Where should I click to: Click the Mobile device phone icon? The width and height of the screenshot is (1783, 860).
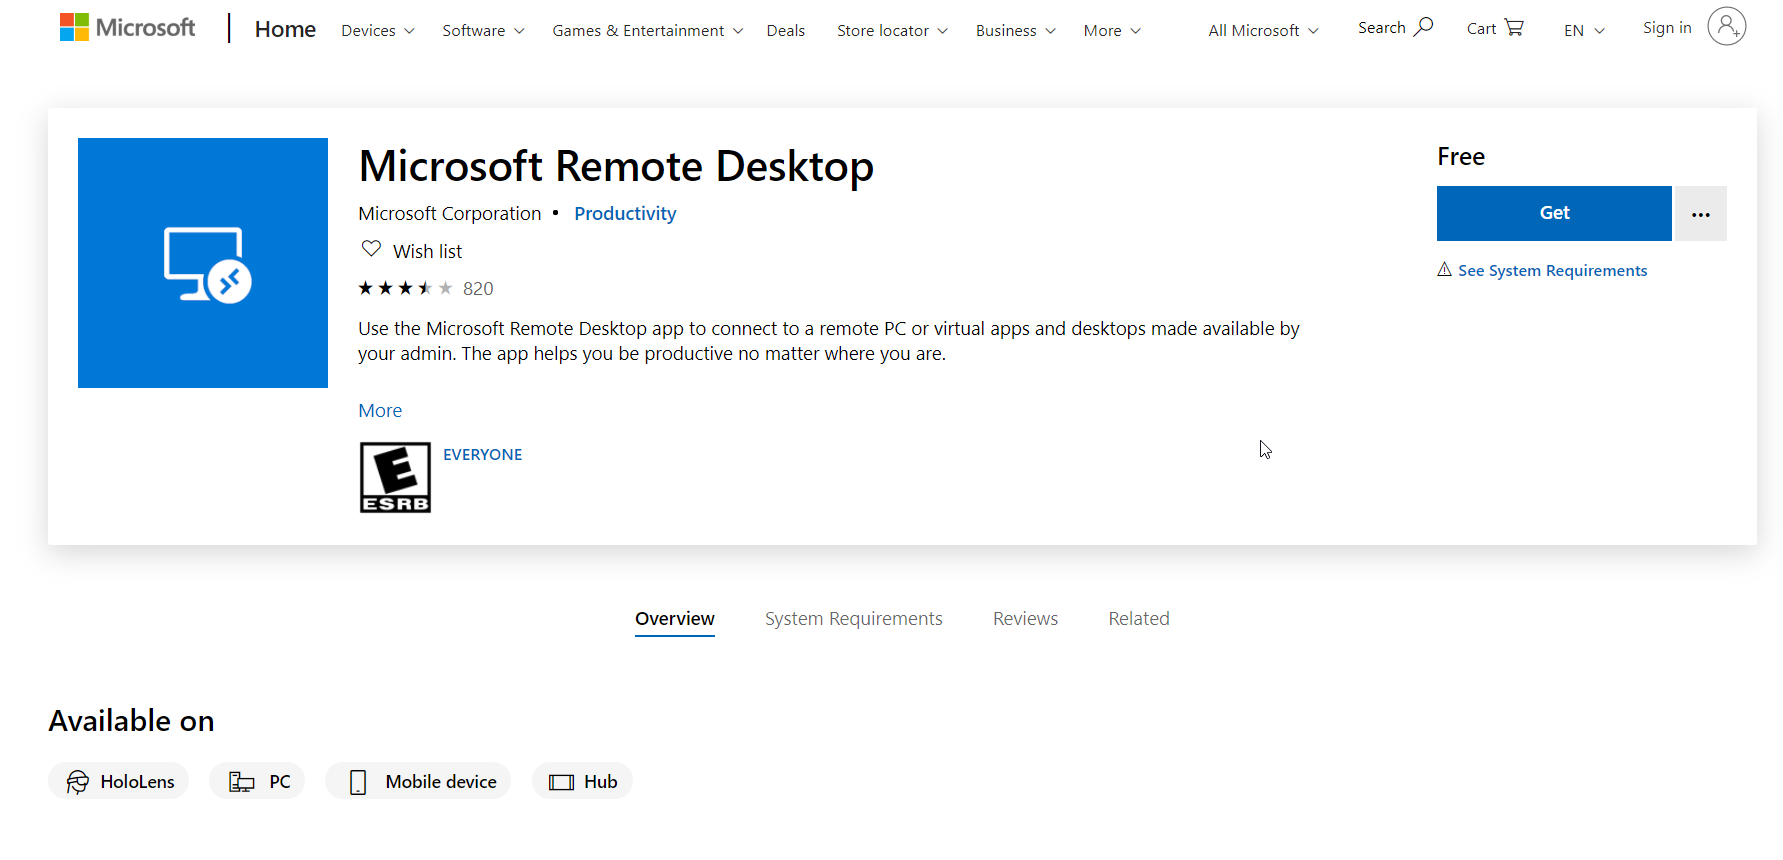[358, 782]
